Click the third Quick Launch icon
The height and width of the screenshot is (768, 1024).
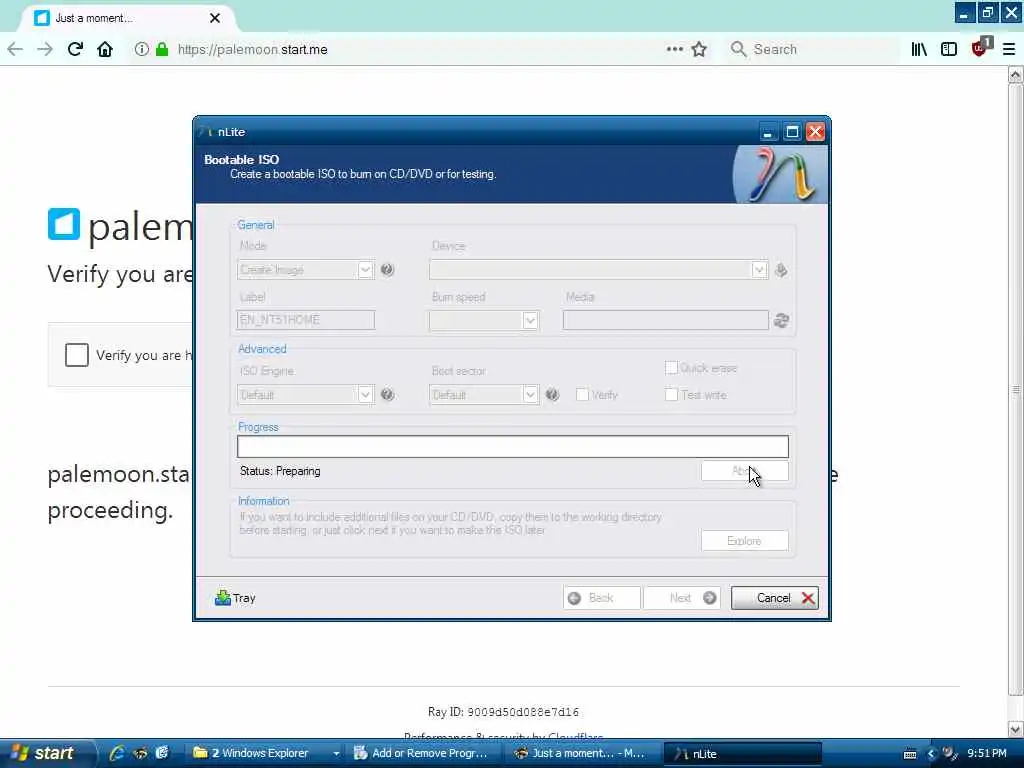(162, 753)
